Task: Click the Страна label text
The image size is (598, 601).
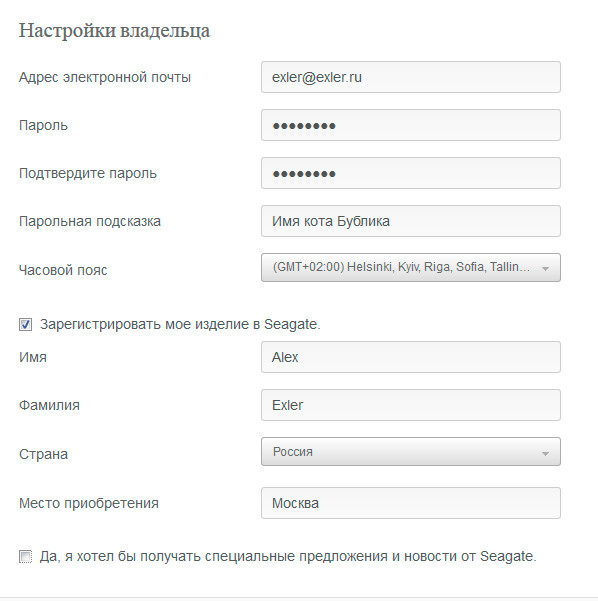Action: (43, 454)
